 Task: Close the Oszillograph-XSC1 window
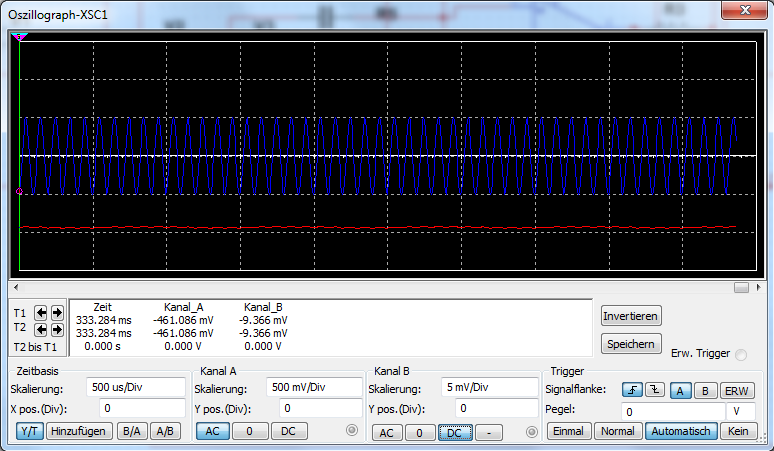click(x=745, y=10)
